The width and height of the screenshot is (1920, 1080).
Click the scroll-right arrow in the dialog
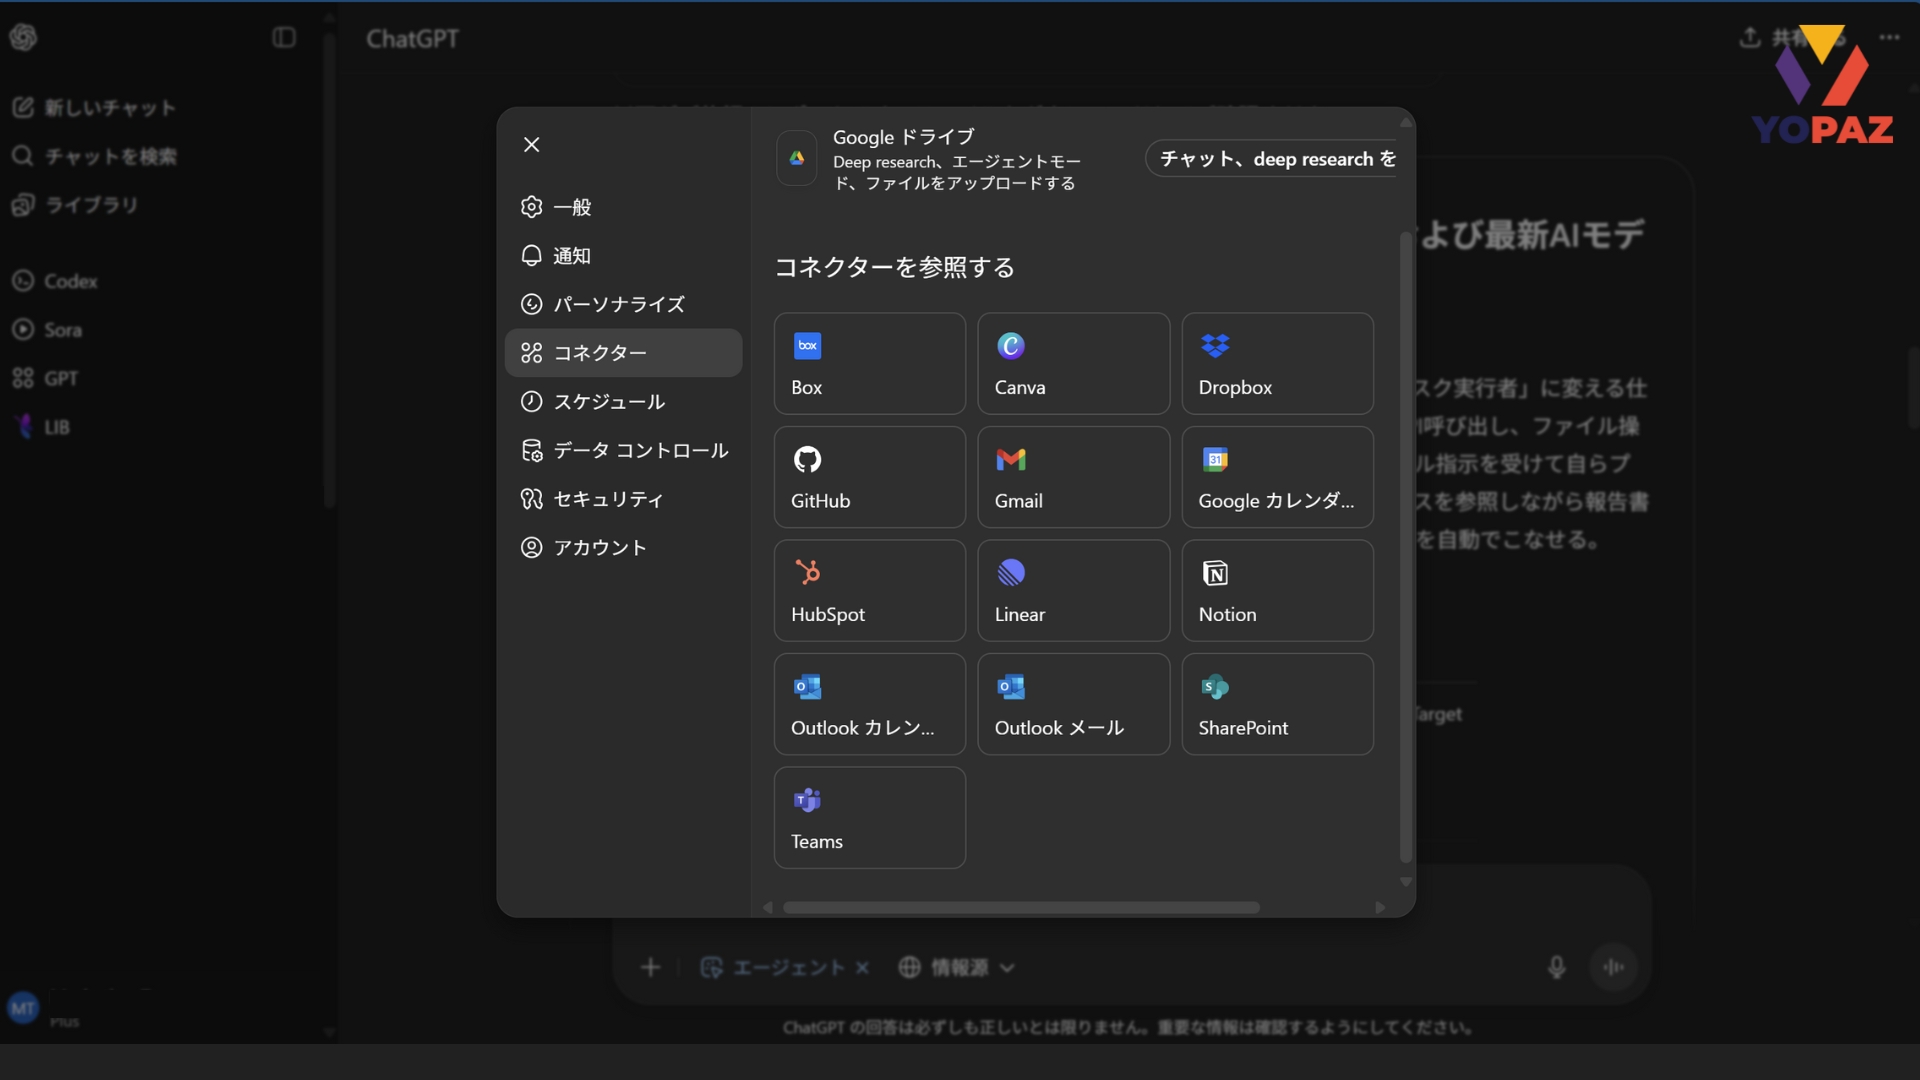1380,908
